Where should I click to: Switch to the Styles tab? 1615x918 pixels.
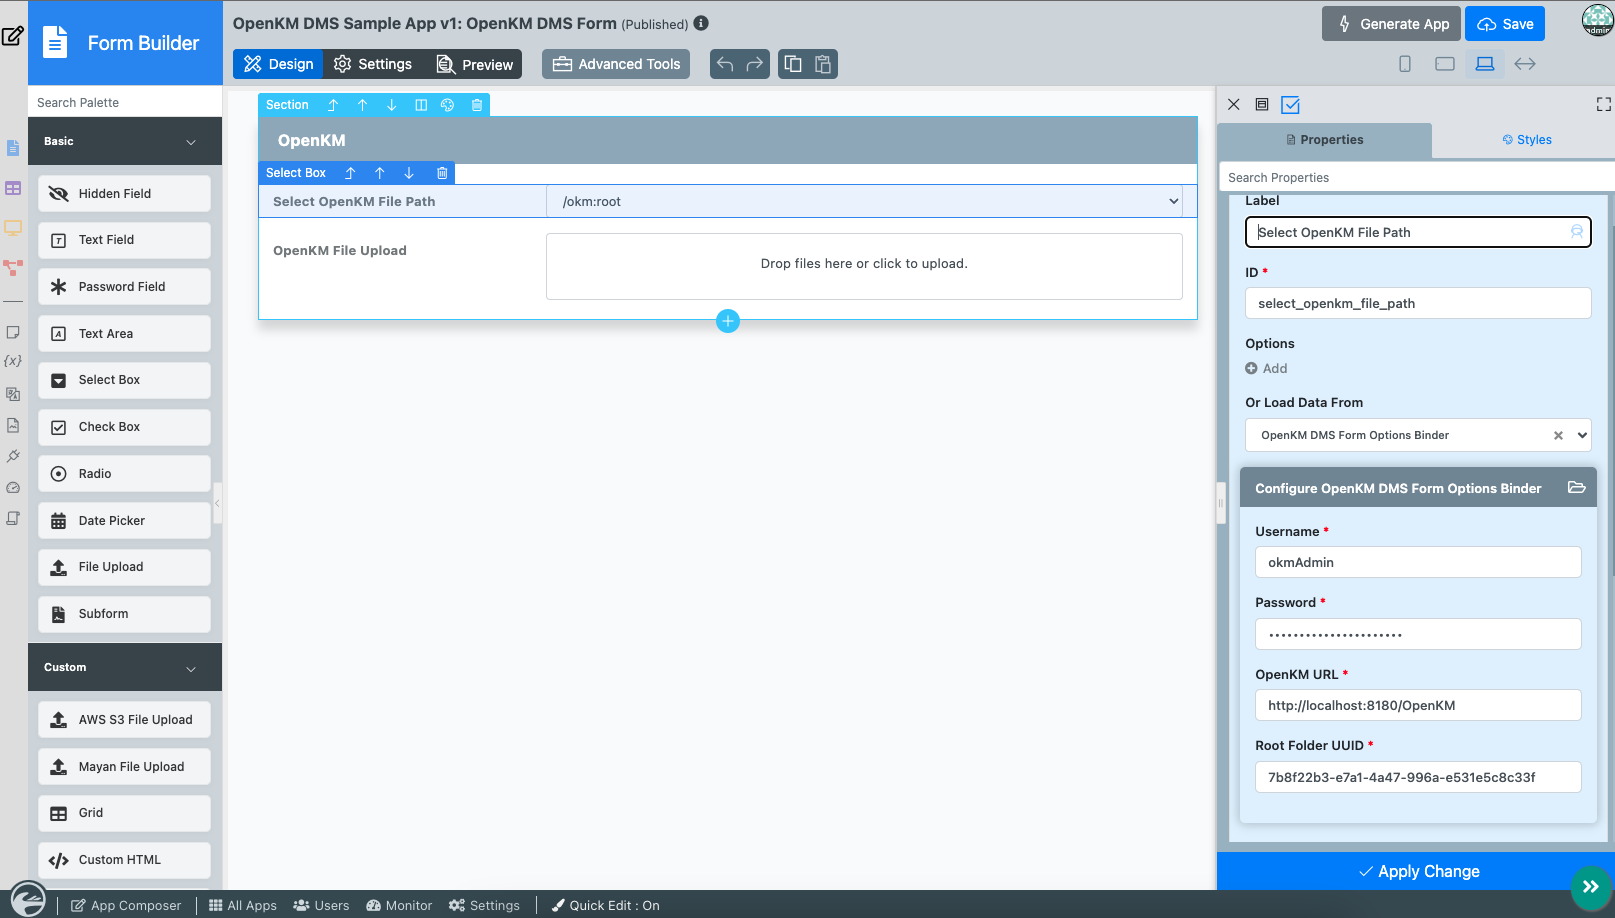coord(1526,140)
